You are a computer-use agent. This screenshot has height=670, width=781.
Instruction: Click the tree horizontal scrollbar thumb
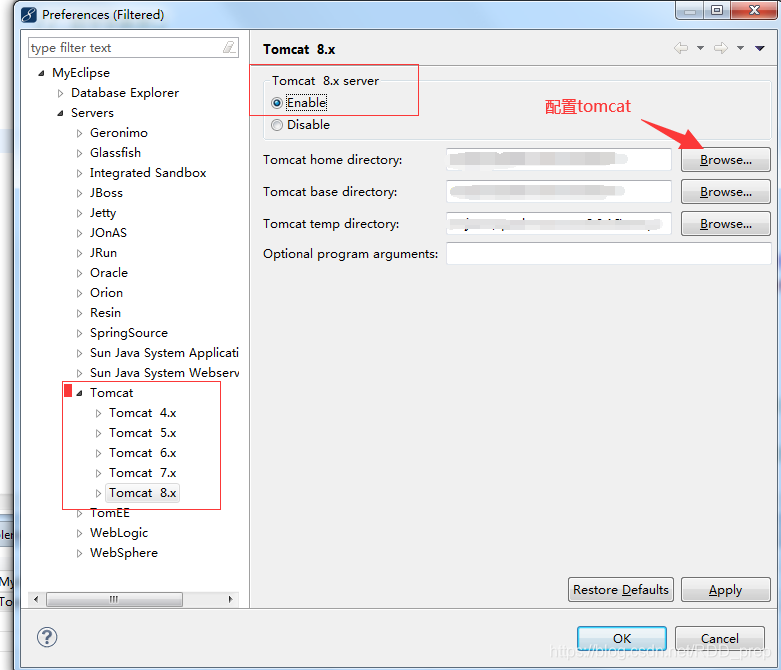(114, 599)
